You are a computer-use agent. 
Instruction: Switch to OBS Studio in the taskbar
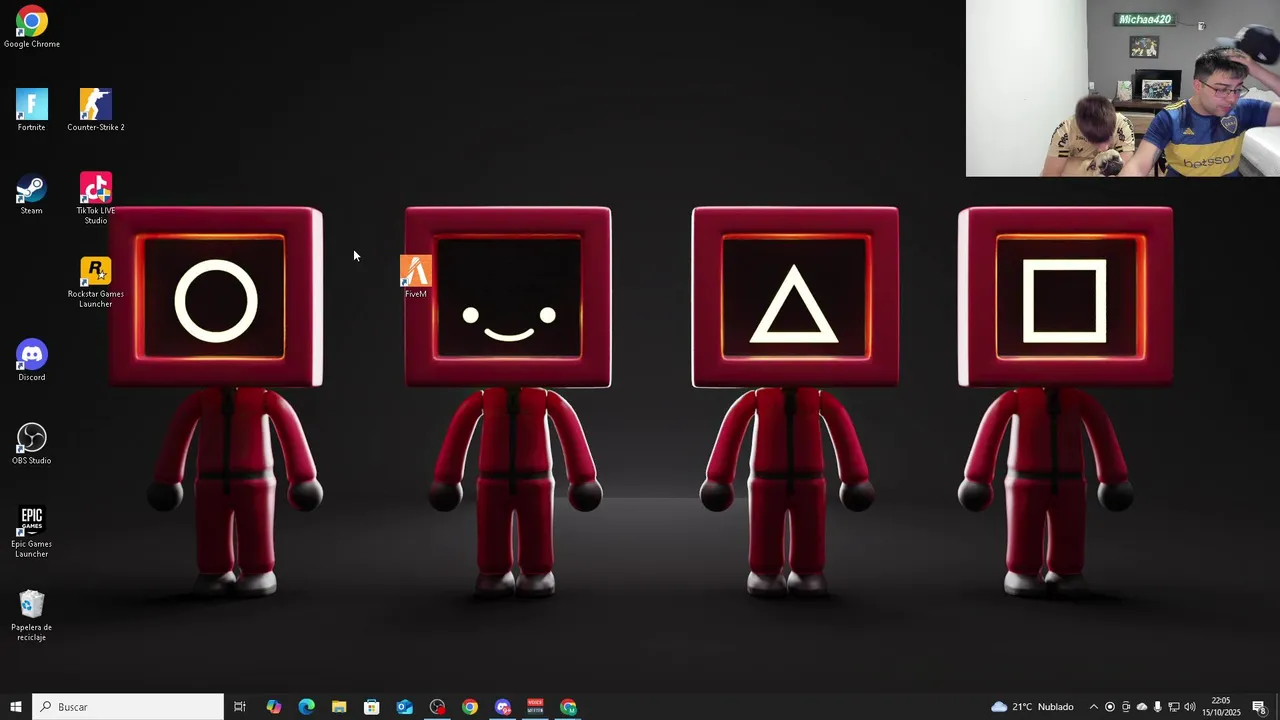click(x=437, y=707)
